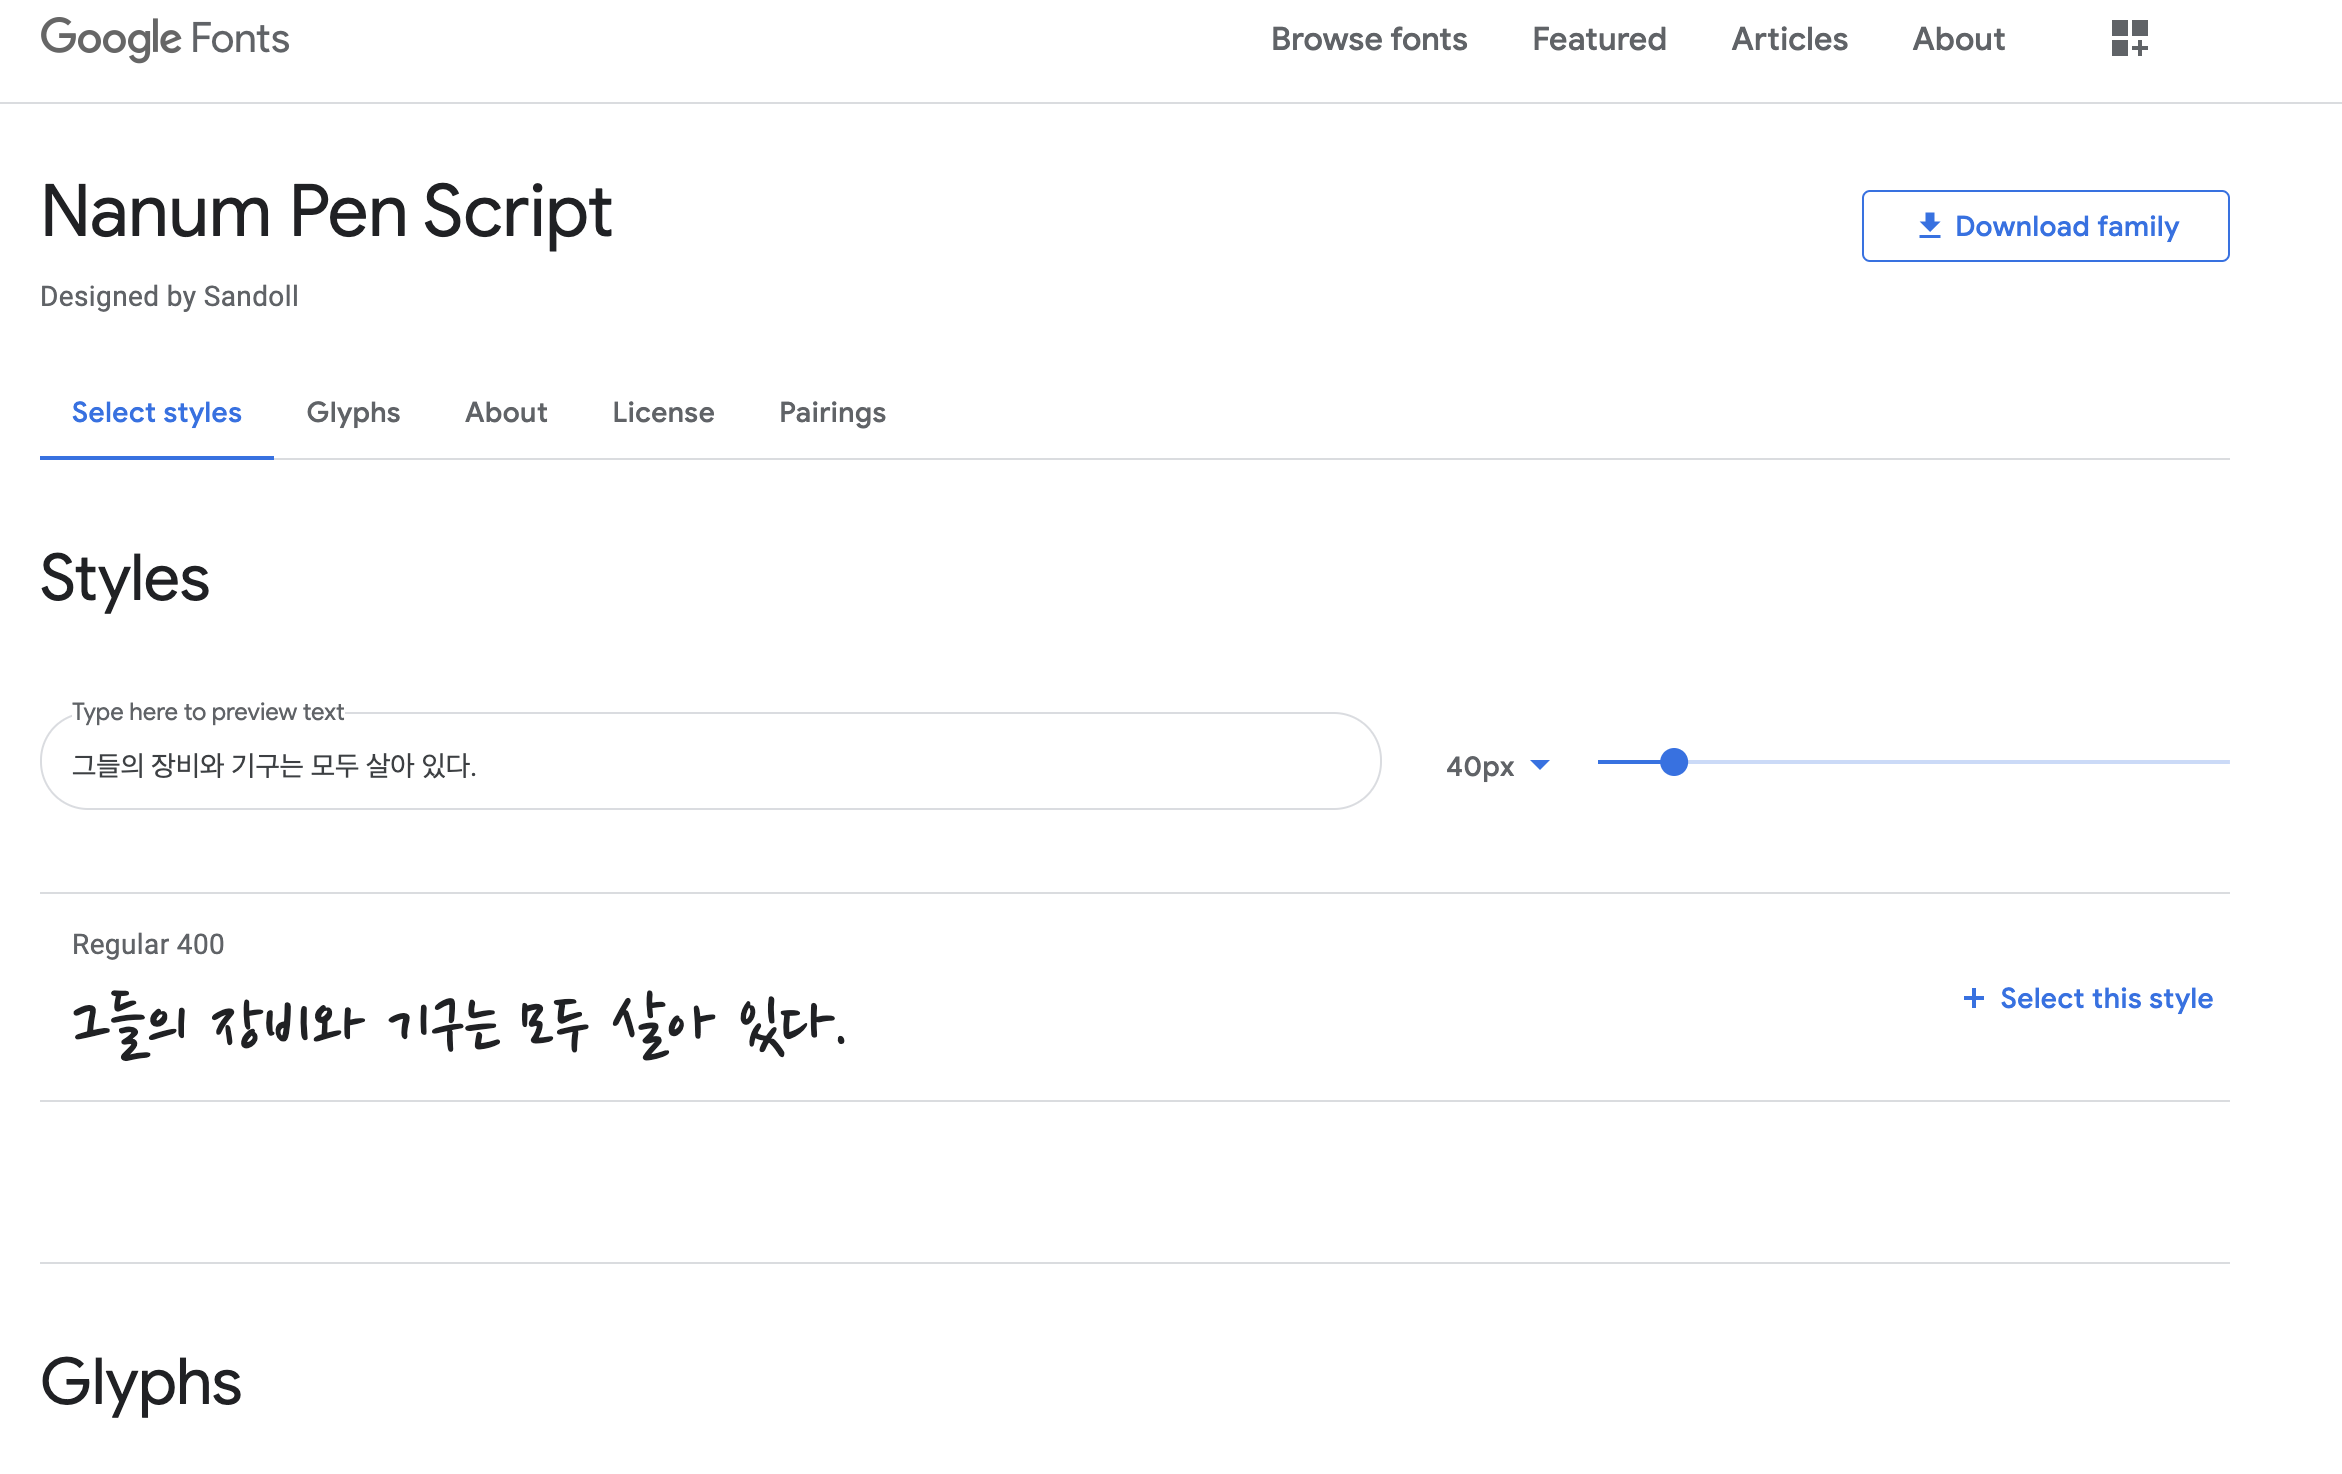
Task: Click the download arrow icon
Action: pyautogui.click(x=1929, y=226)
